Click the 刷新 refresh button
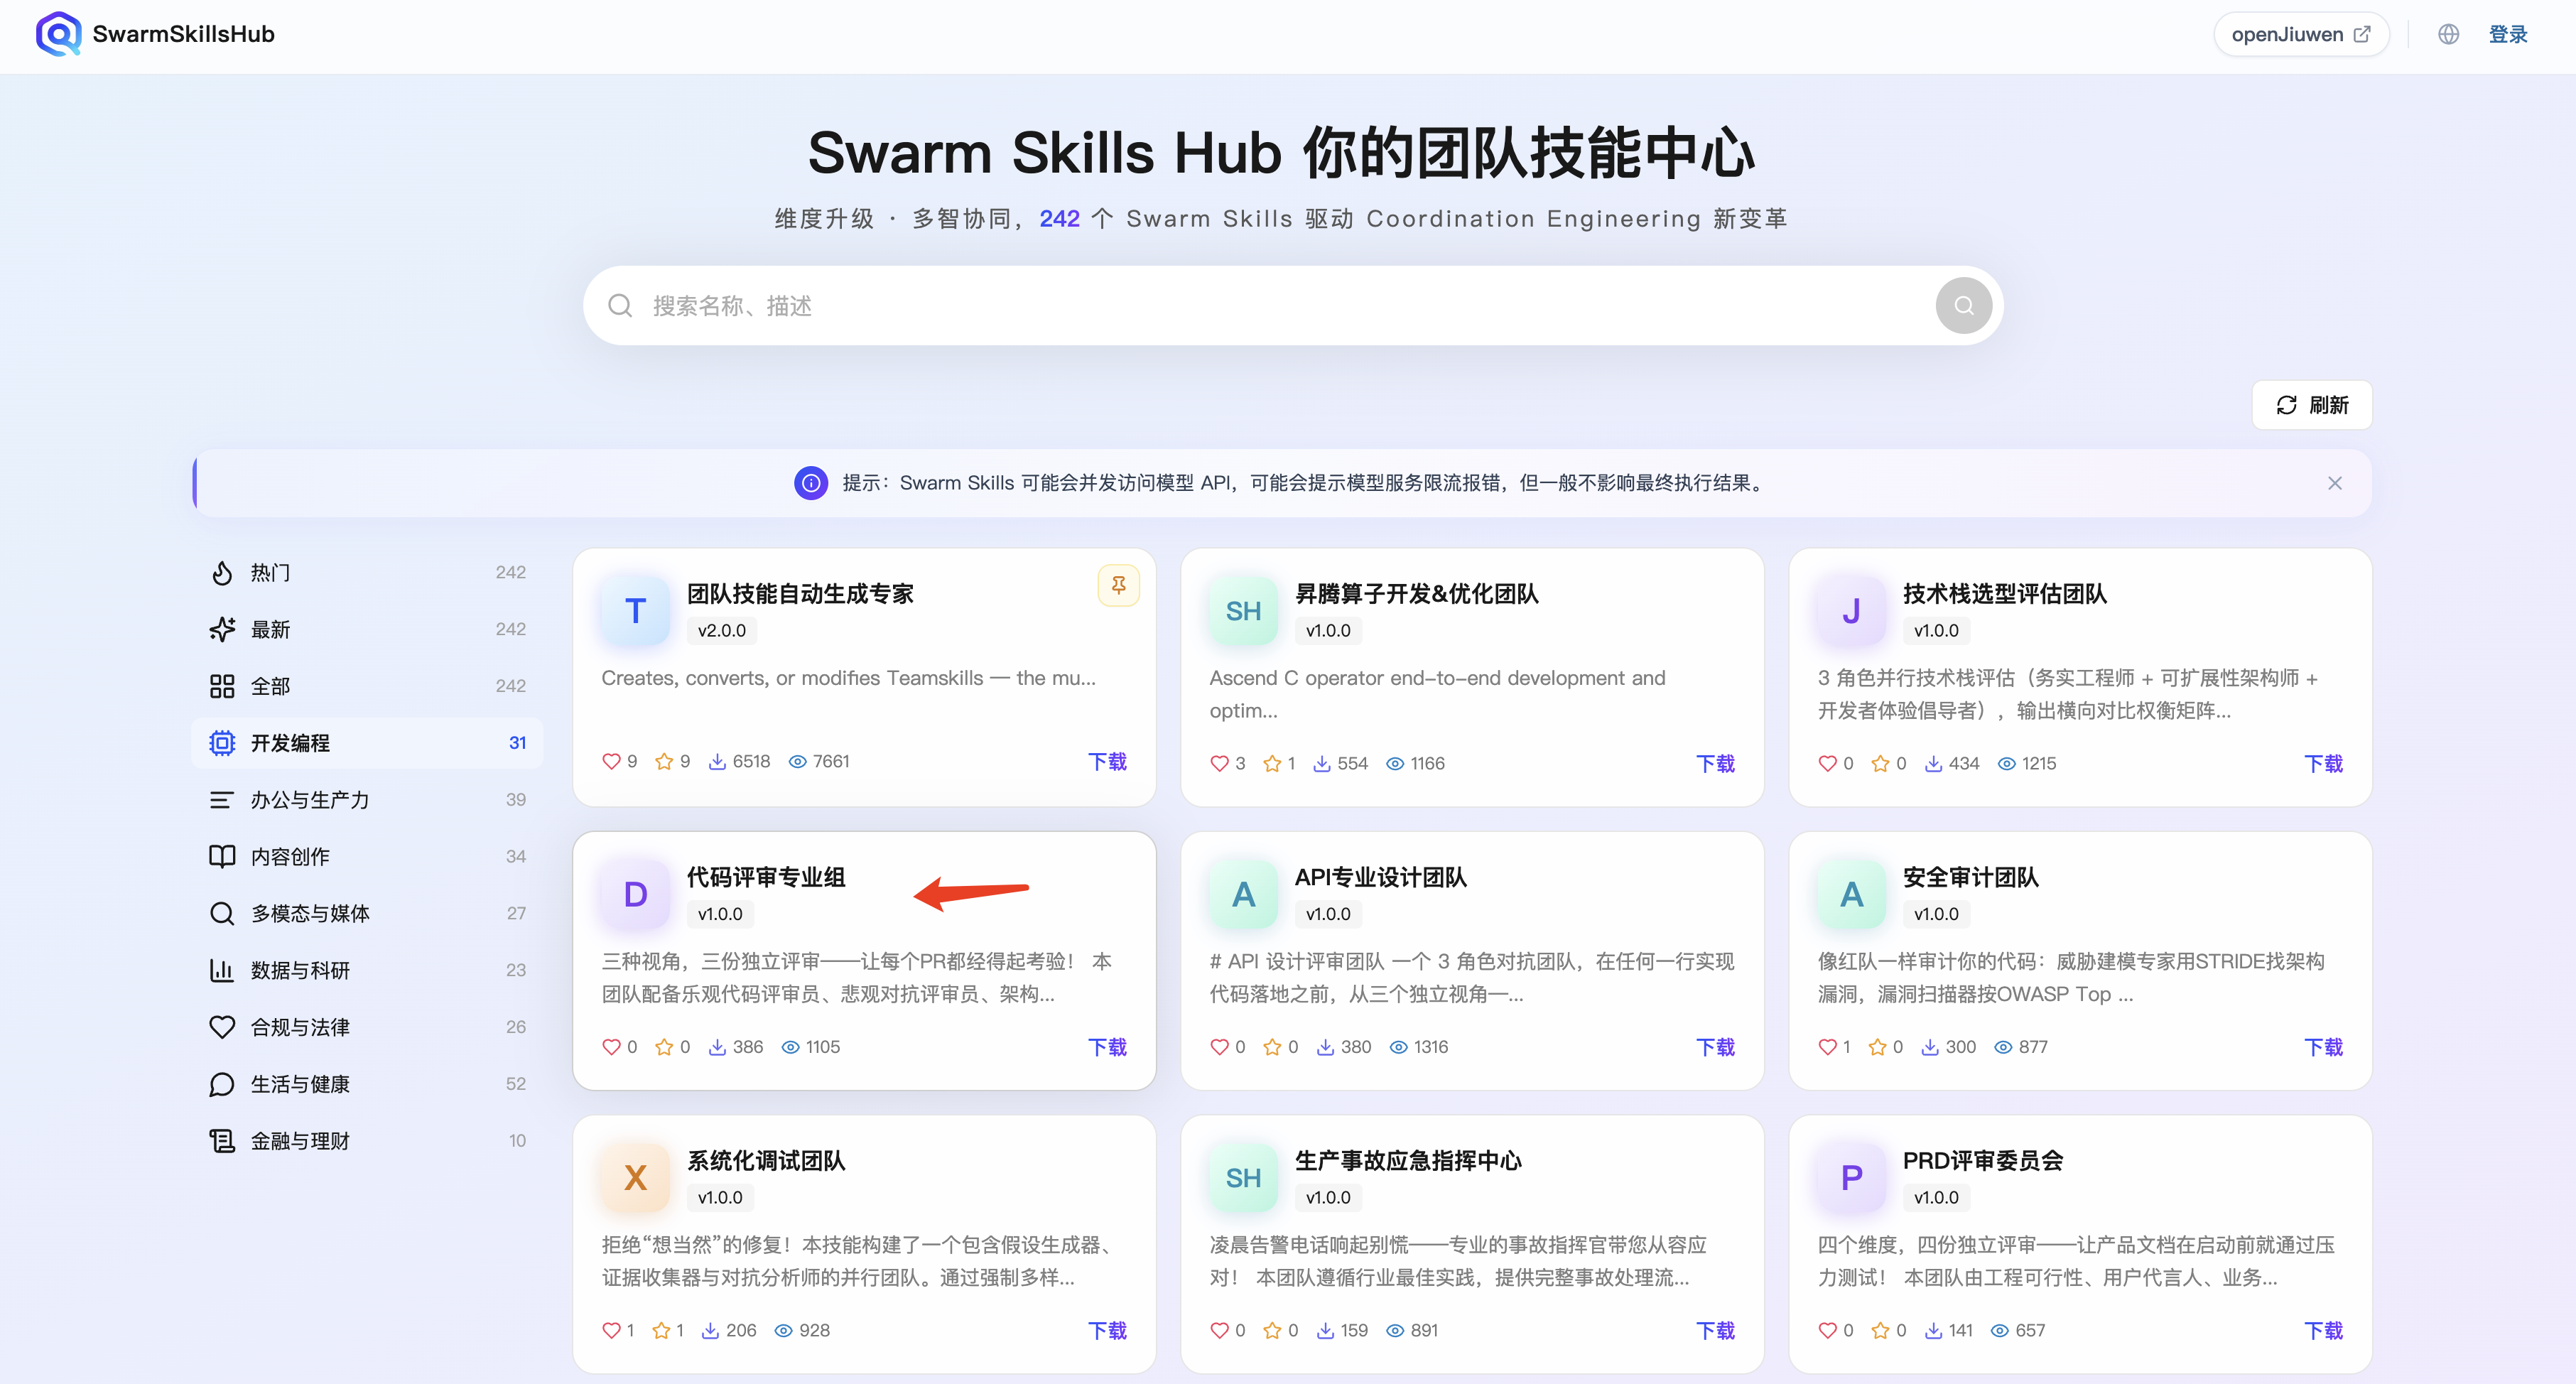Viewport: 2576px width, 1384px height. (x=2311, y=405)
